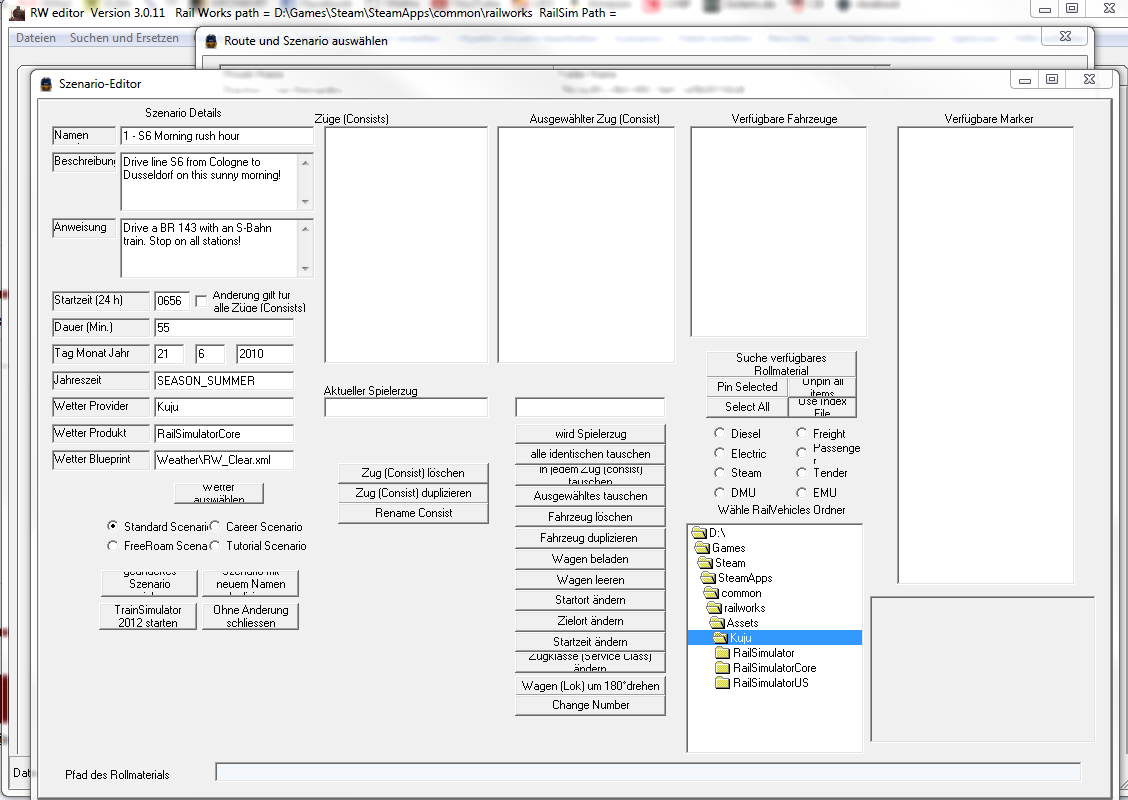1128x800 pixels.
Task: Click the RailSimulatorCore folder icon
Action: pos(722,668)
